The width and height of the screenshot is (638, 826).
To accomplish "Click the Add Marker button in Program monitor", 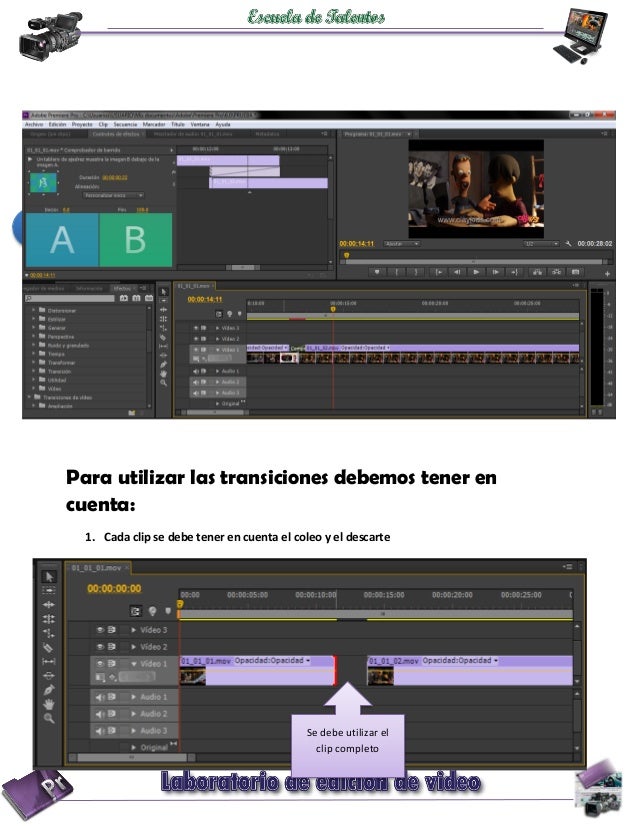I will [377, 272].
